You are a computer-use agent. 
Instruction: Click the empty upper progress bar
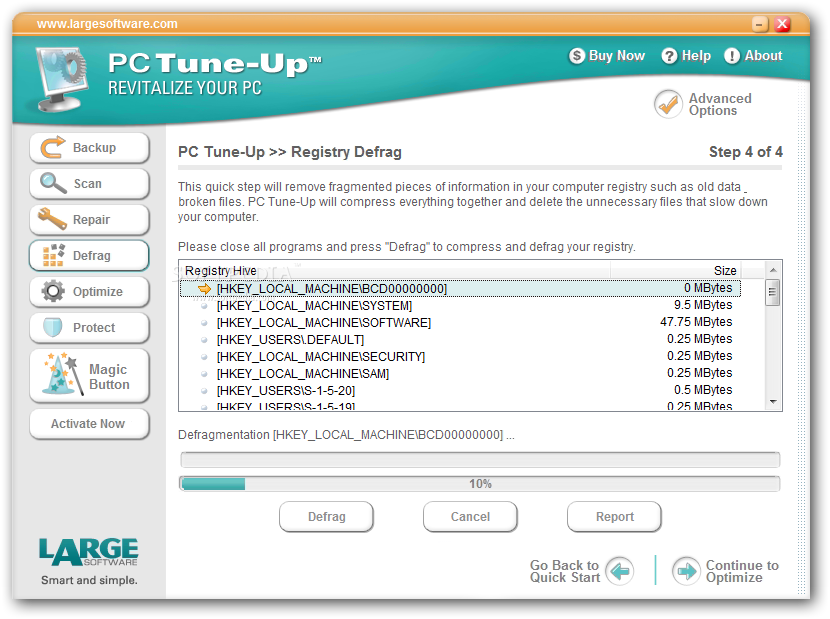pyautogui.click(x=480, y=460)
